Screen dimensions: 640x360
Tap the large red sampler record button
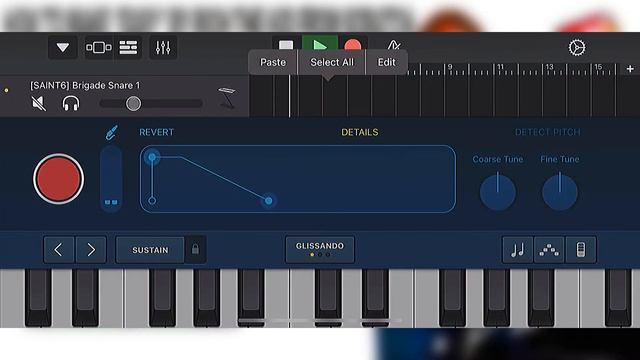[58, 179]
